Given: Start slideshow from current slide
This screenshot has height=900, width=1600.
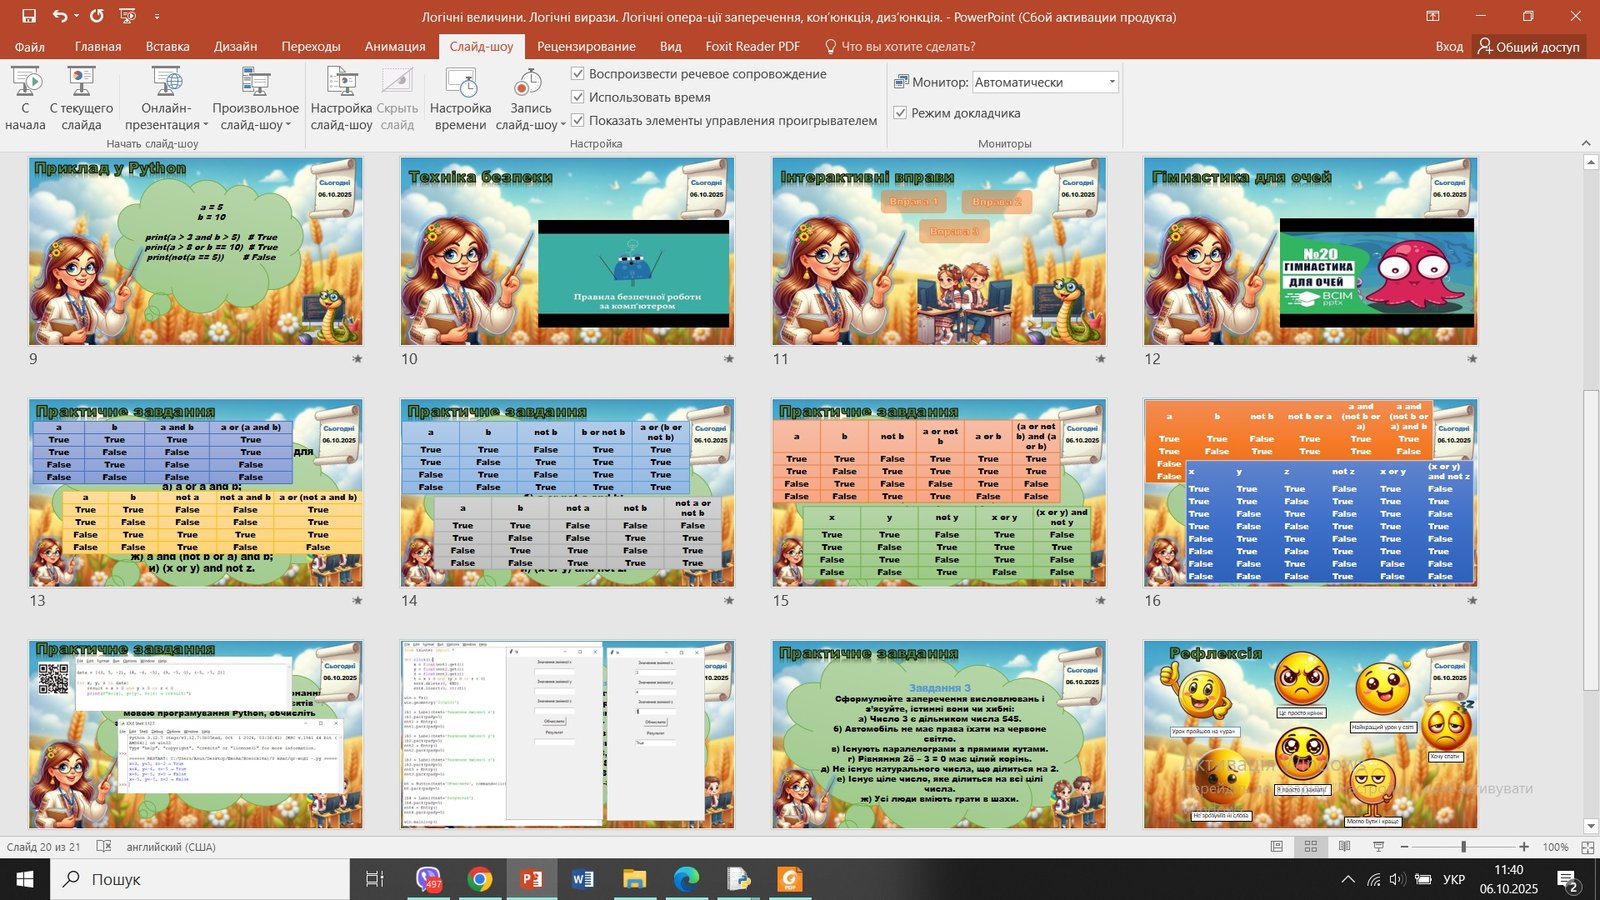Looking at the screenshot, I should click(81, 98).
